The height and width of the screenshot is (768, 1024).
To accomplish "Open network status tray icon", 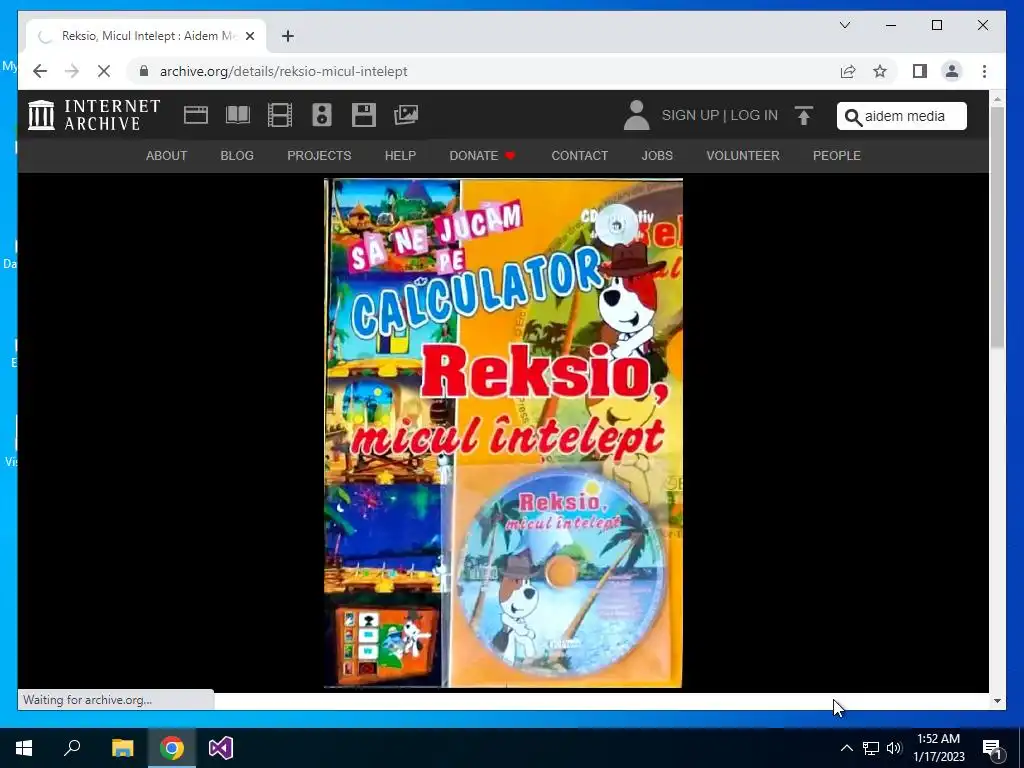I will (871, 748).
